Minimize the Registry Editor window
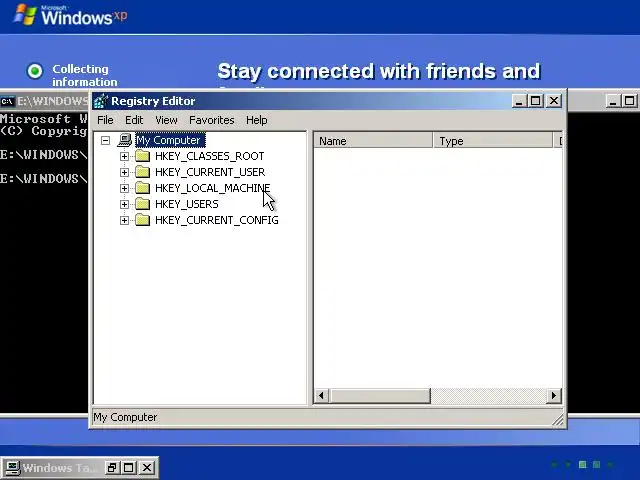 (x=519, y=101)
